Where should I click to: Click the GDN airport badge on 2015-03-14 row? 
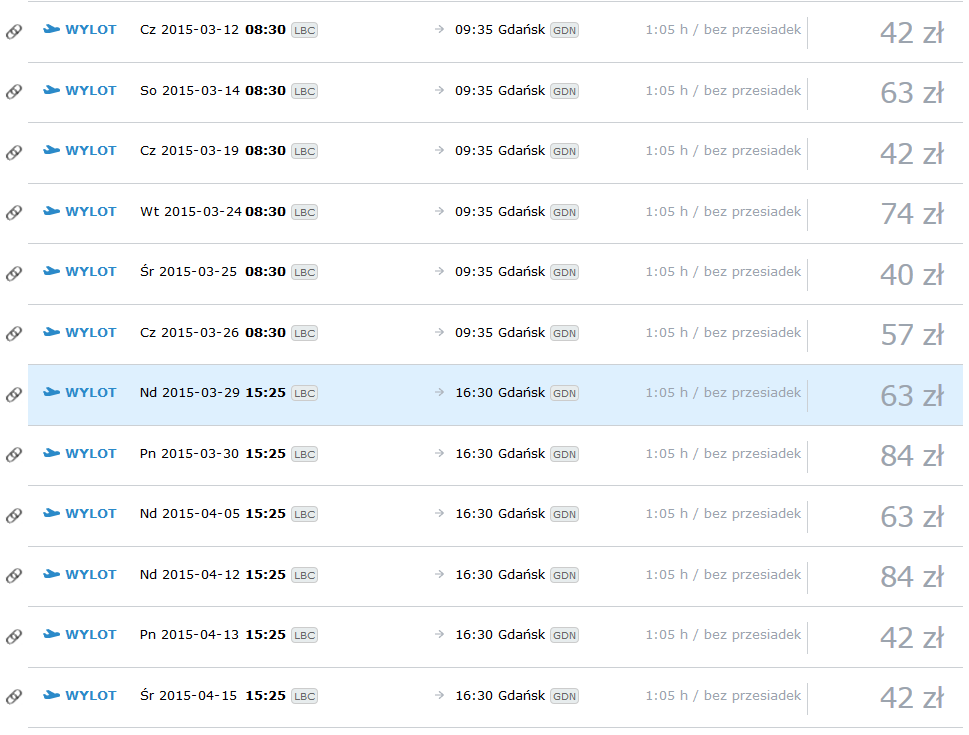click(564, 91)
